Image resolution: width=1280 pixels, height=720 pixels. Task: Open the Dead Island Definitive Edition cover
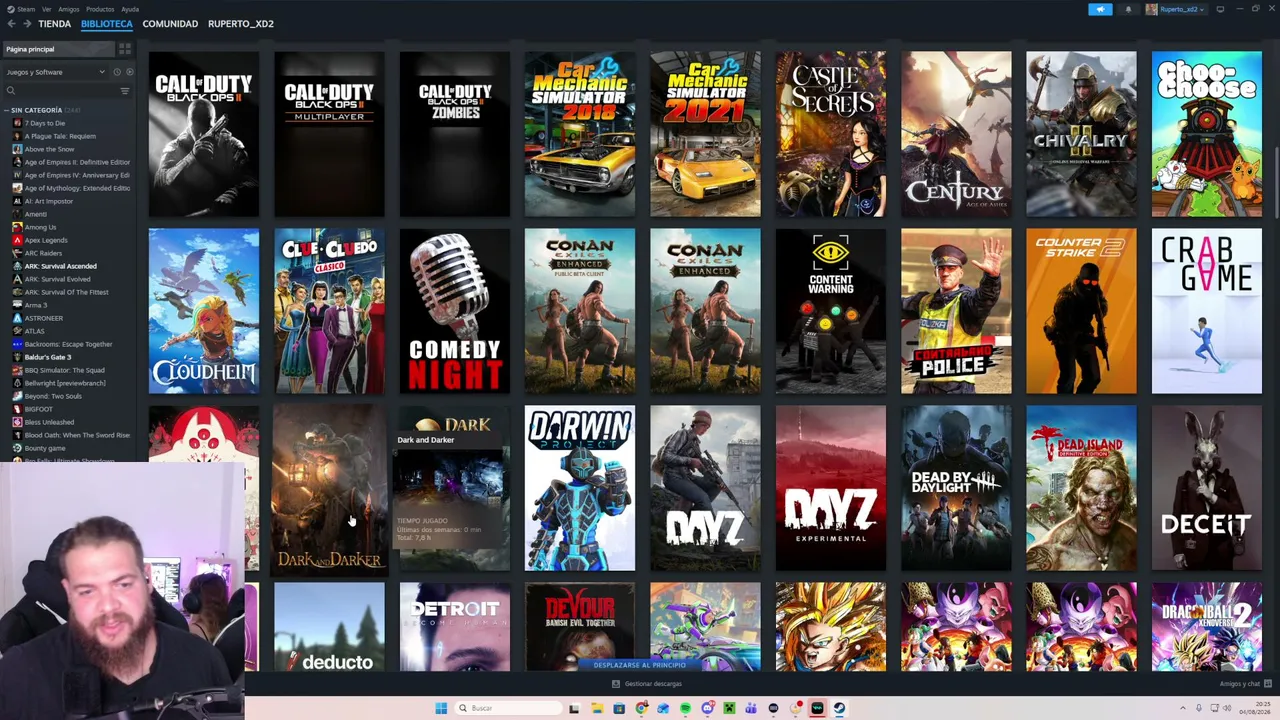click(x=1081, y=488)
